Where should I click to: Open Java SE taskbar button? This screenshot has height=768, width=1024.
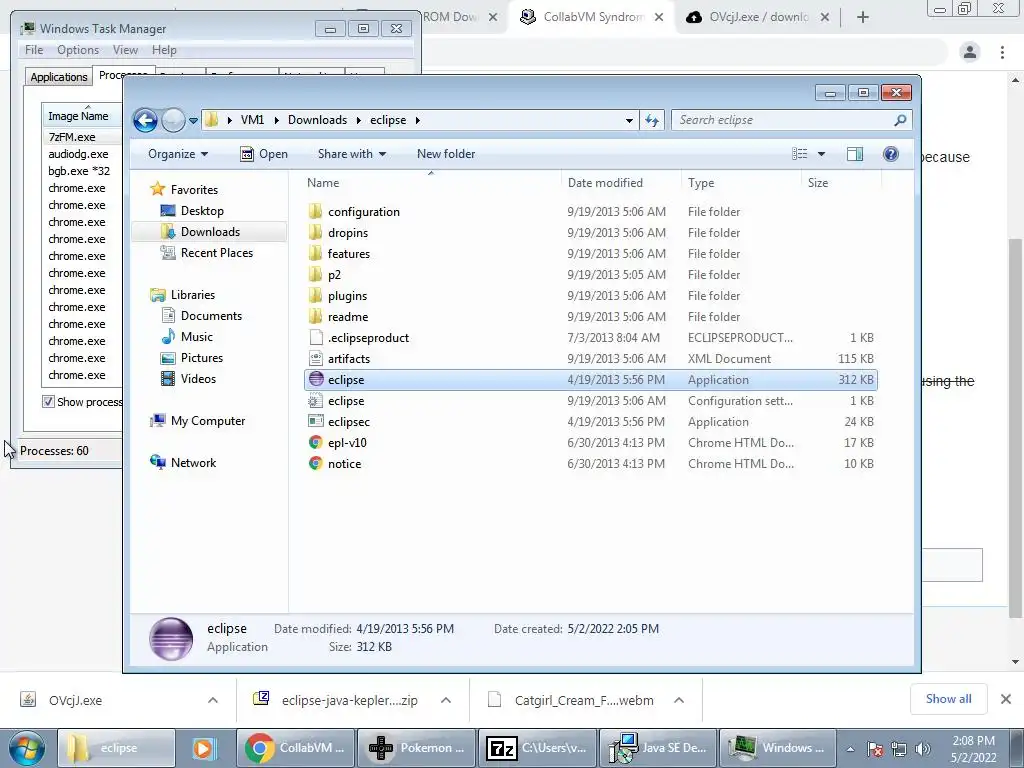point(658,748)
